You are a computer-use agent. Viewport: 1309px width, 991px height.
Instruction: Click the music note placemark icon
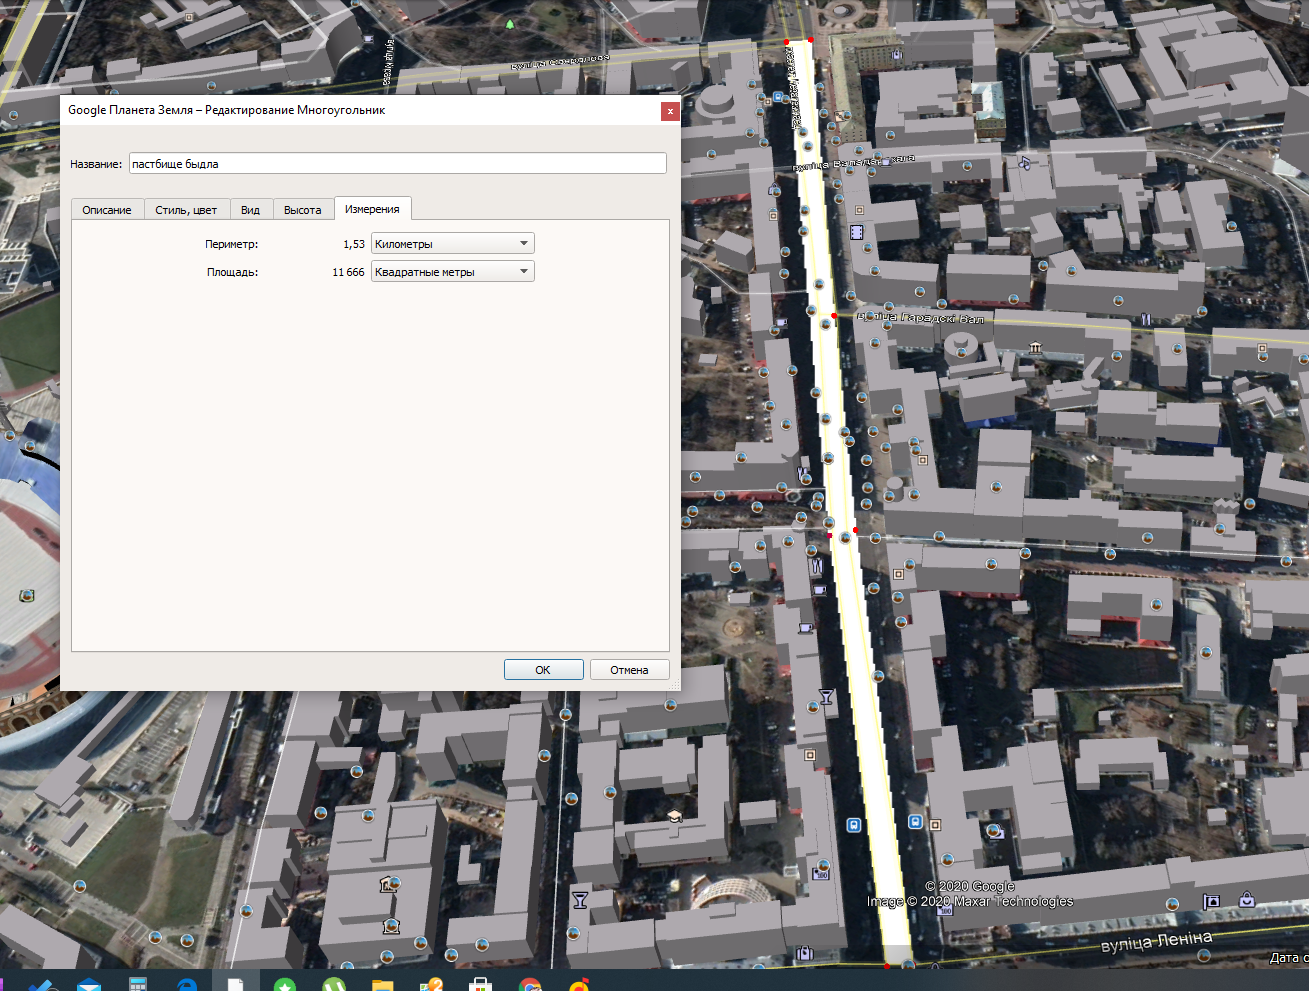click(x=1023, y=163)
